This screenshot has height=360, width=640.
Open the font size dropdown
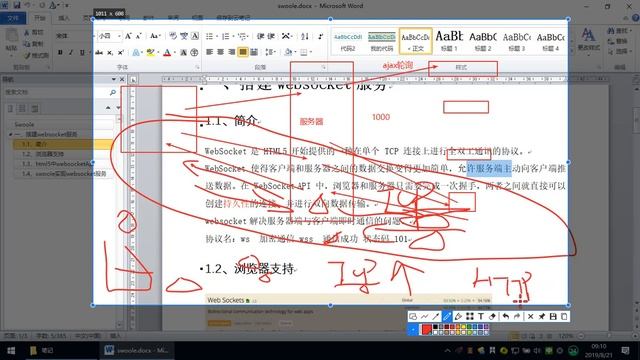click(119, 36)
